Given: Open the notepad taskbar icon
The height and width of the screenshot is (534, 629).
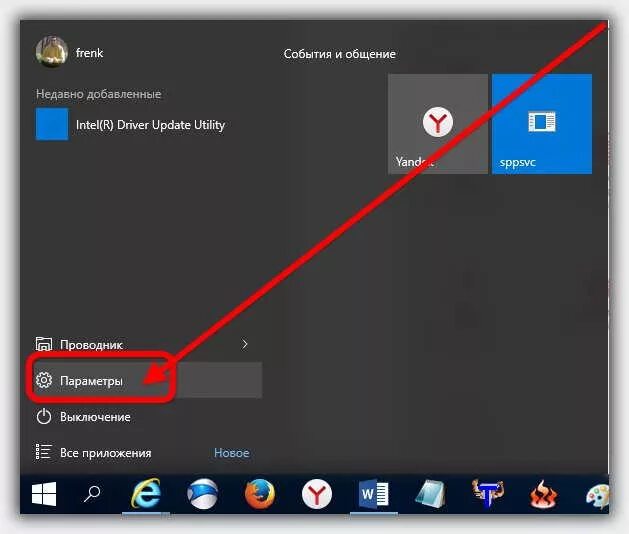Looking at the screenshot, I should coord(430,493).
